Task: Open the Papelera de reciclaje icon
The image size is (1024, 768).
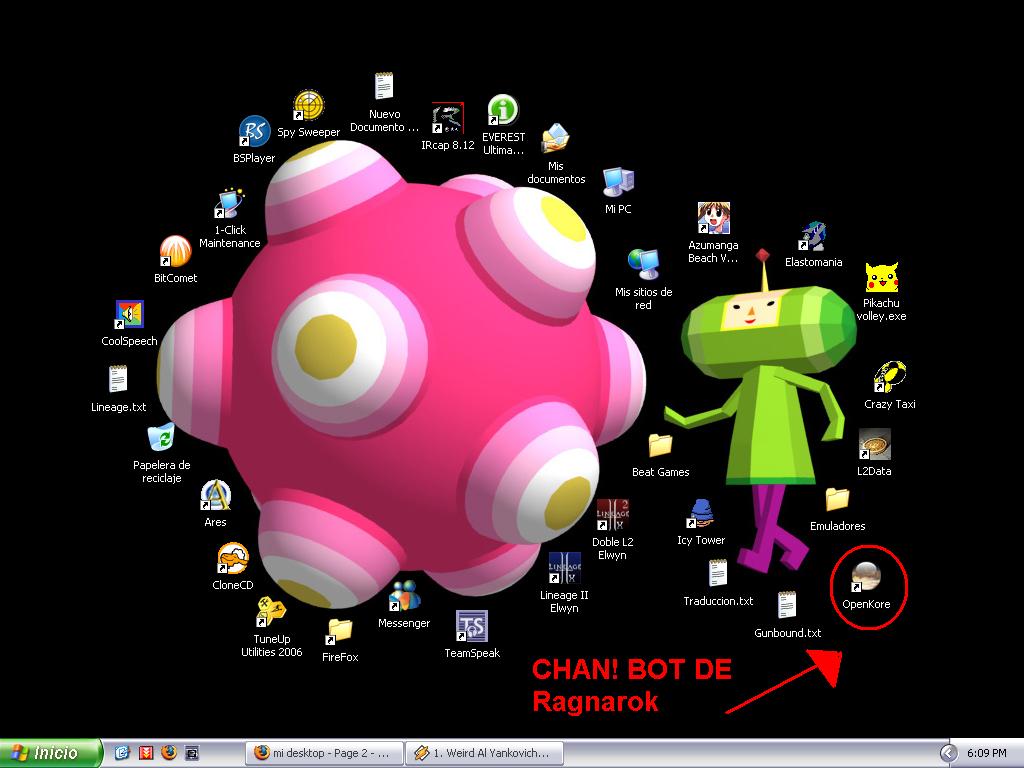Action: [161, 438]
